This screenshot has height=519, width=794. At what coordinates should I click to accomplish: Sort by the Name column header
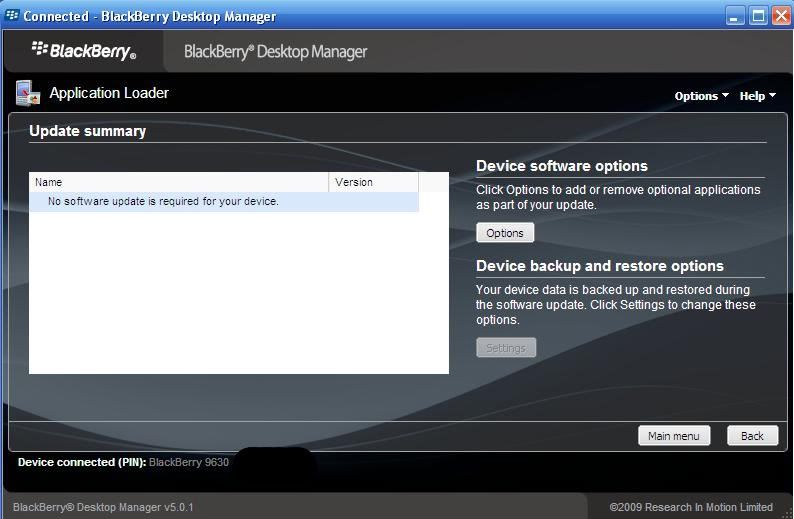179,182
